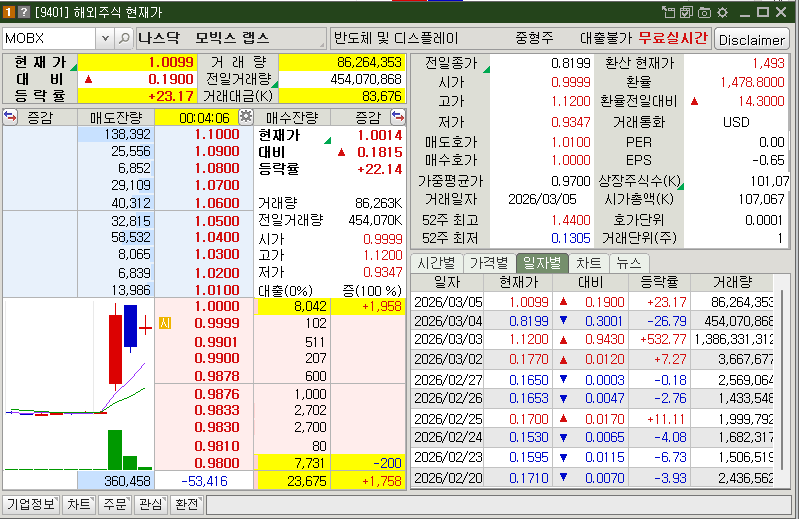
Task: Click the 반도체 및 디스플레이 sector label
Action: click(x=396, y=38)
